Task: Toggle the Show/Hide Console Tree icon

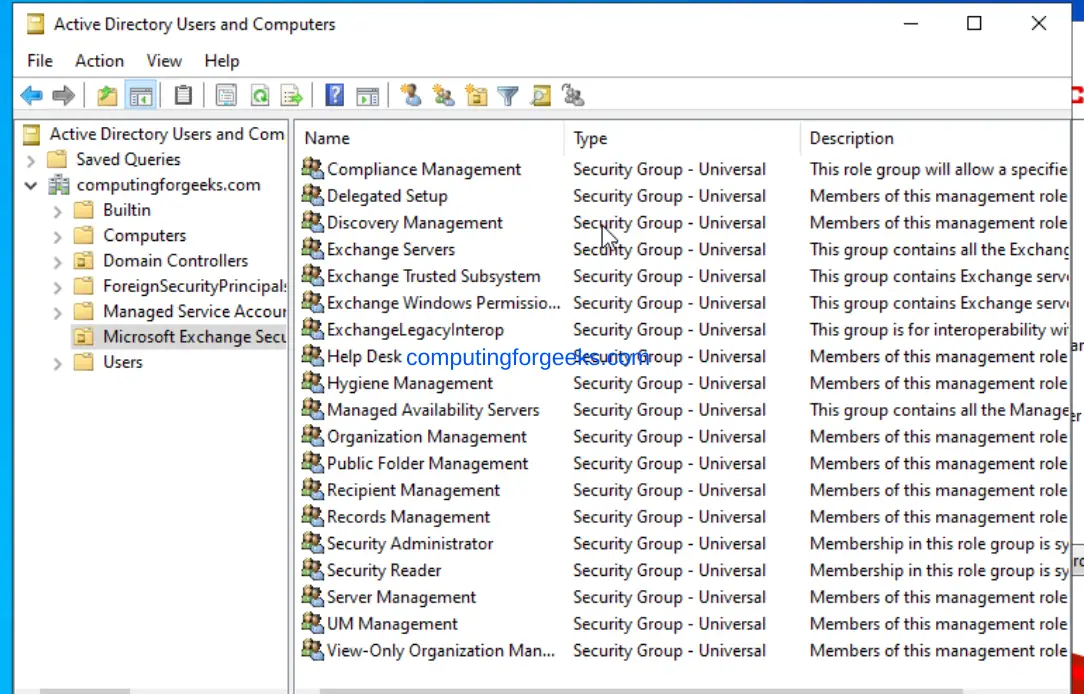Action: (x=141, y=94)
